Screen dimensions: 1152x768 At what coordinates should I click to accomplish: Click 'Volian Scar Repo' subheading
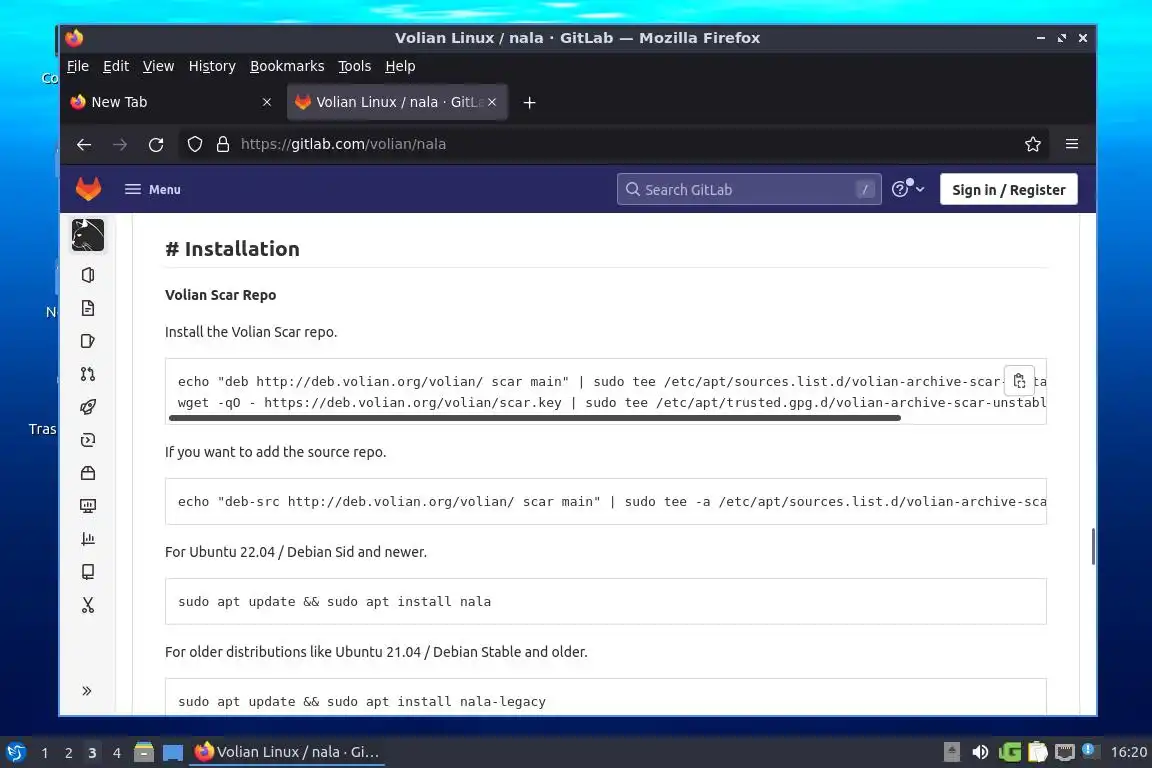click(x=220, y=295)
